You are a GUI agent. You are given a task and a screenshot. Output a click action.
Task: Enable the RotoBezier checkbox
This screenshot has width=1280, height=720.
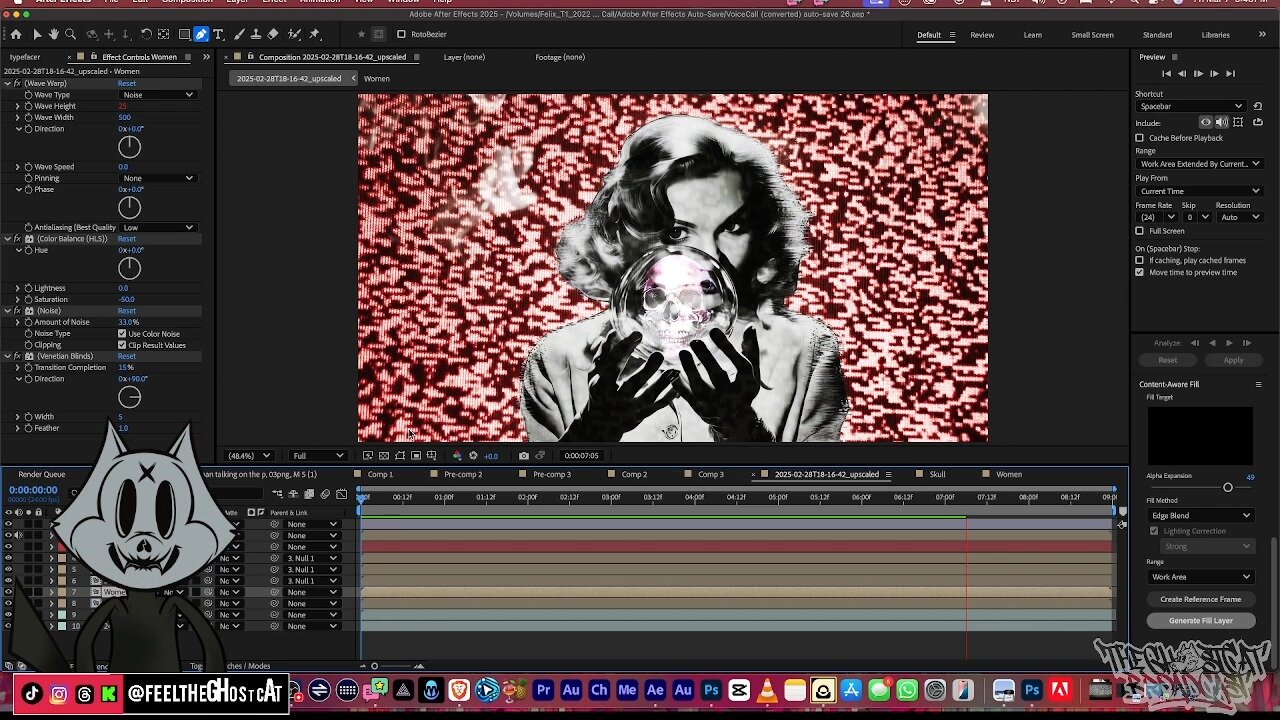[x=401, y=34]
